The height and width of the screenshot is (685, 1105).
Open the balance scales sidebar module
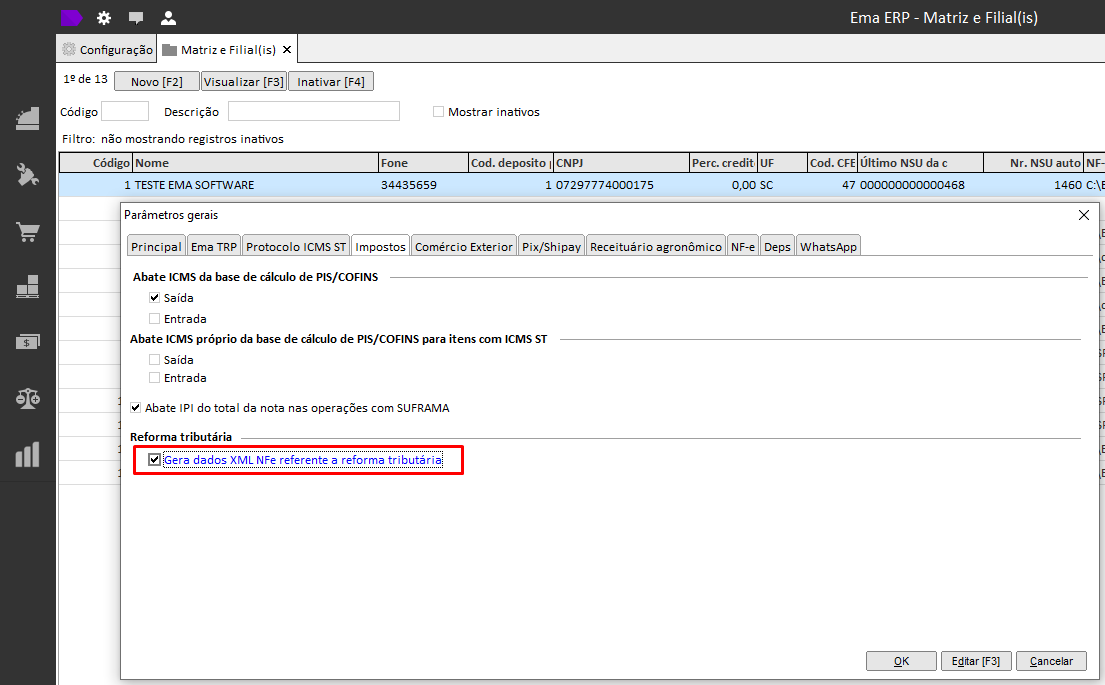tap(28, 398)
